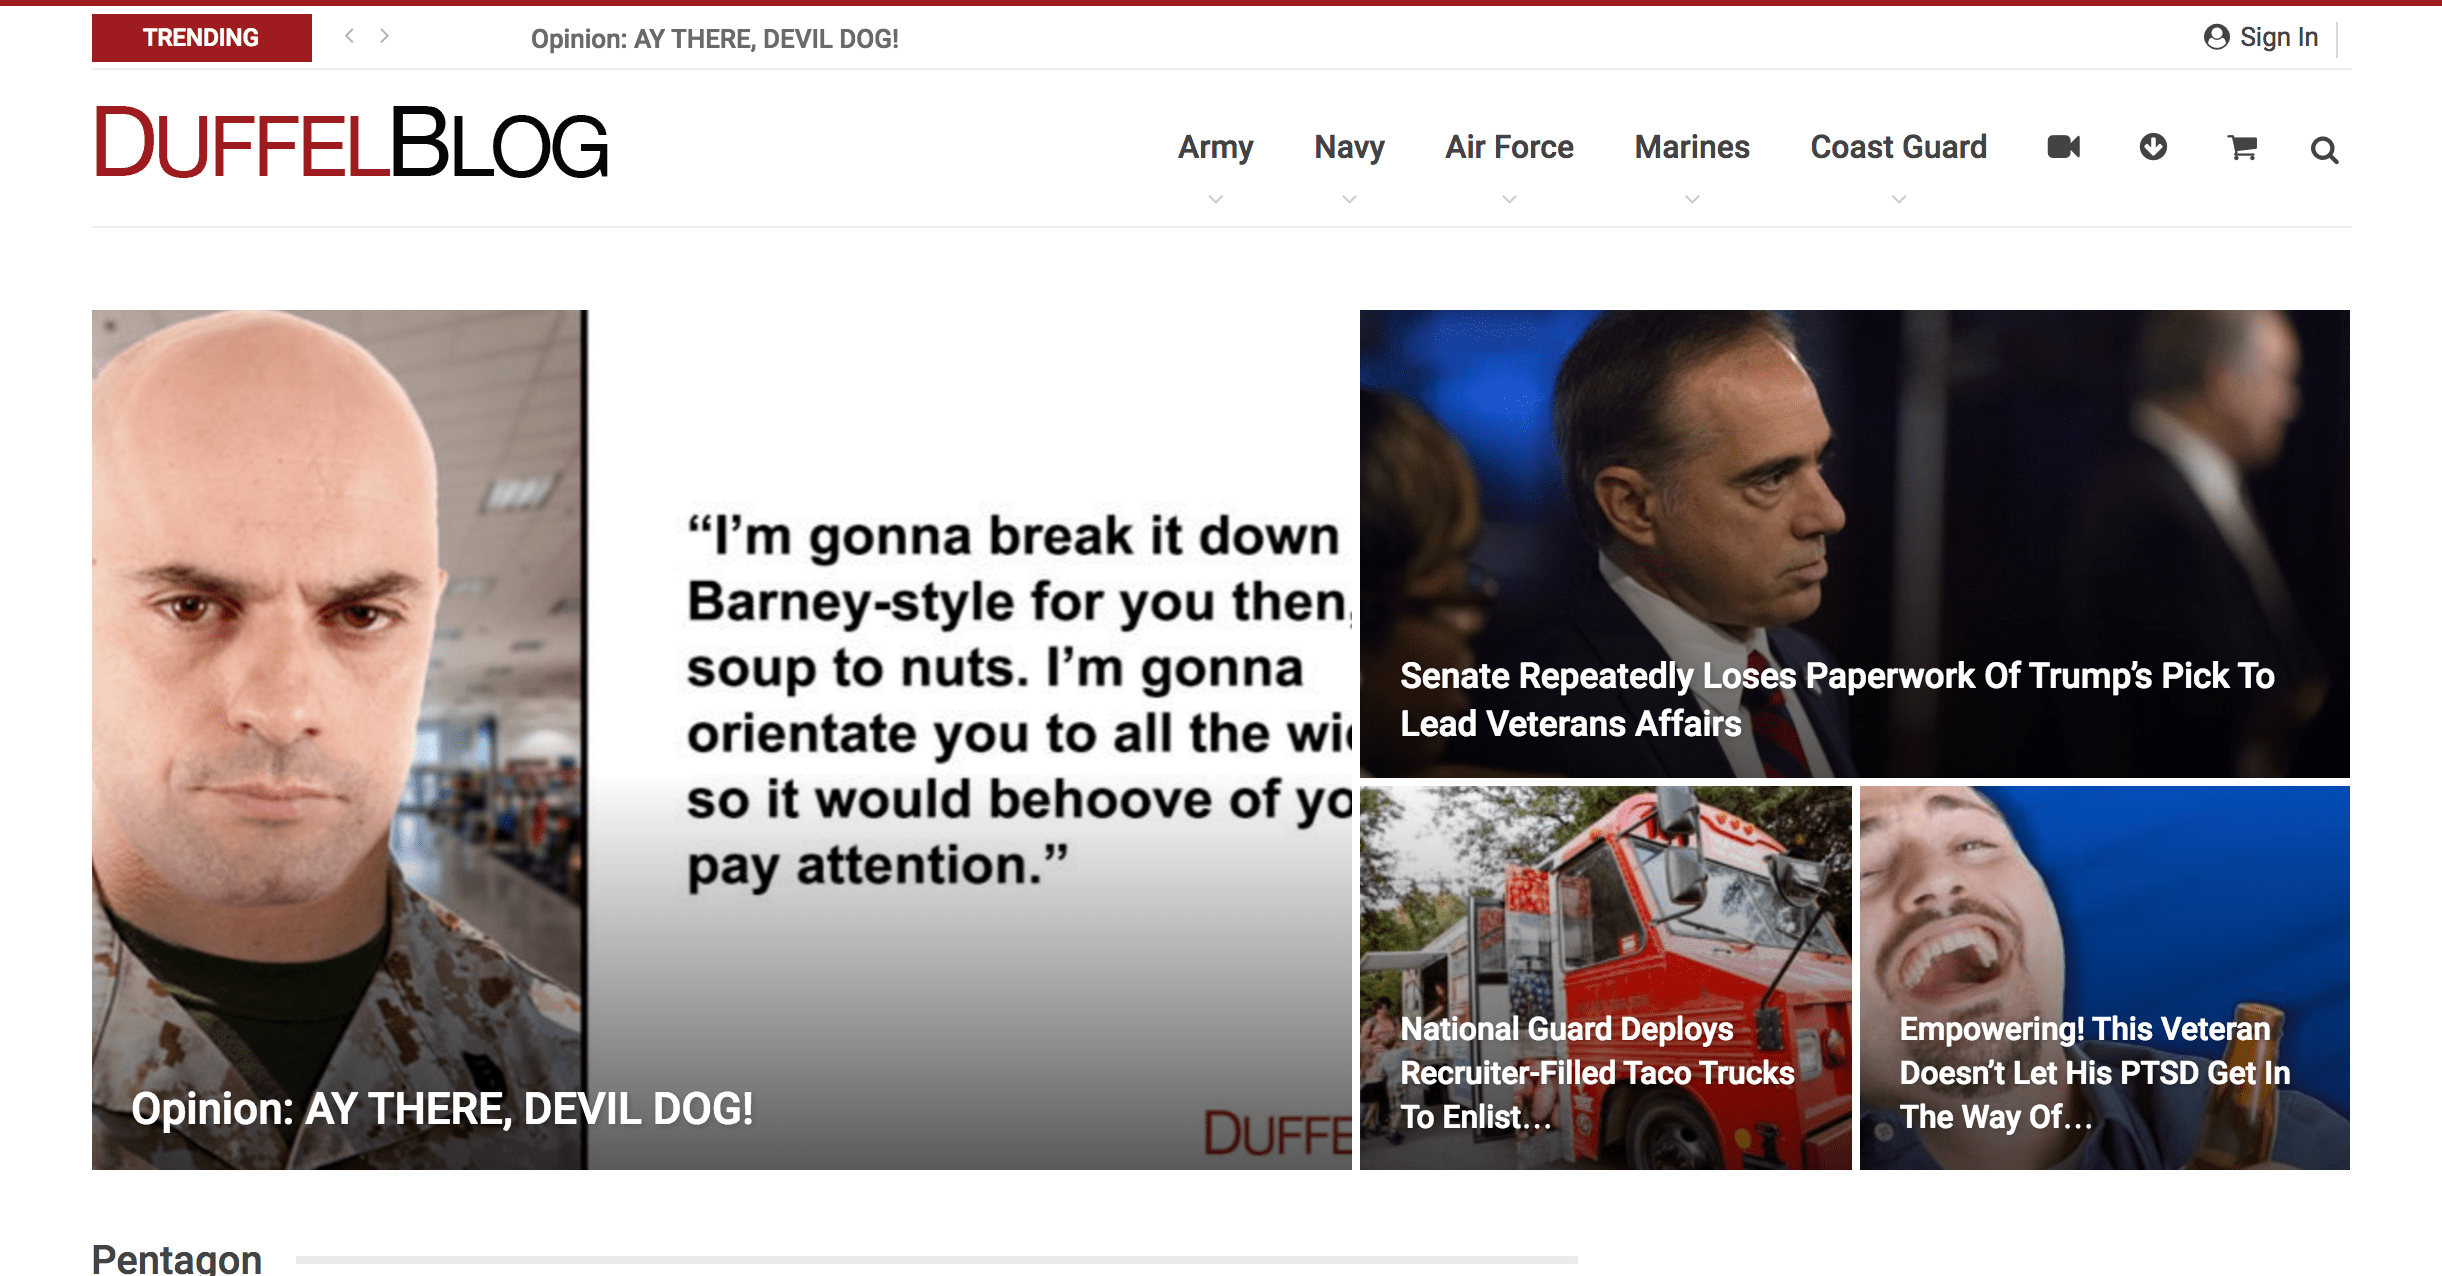Click the DuffelBlog logo

pyautogui.click(x=351, y=143)
